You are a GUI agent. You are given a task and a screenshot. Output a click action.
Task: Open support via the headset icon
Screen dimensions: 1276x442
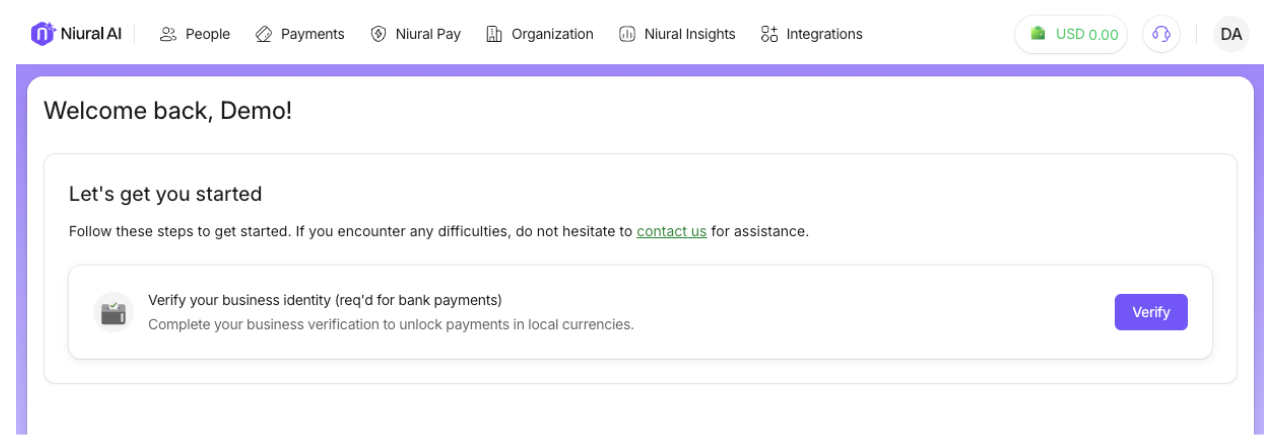pyautogui.click(x=1161, y=34)
